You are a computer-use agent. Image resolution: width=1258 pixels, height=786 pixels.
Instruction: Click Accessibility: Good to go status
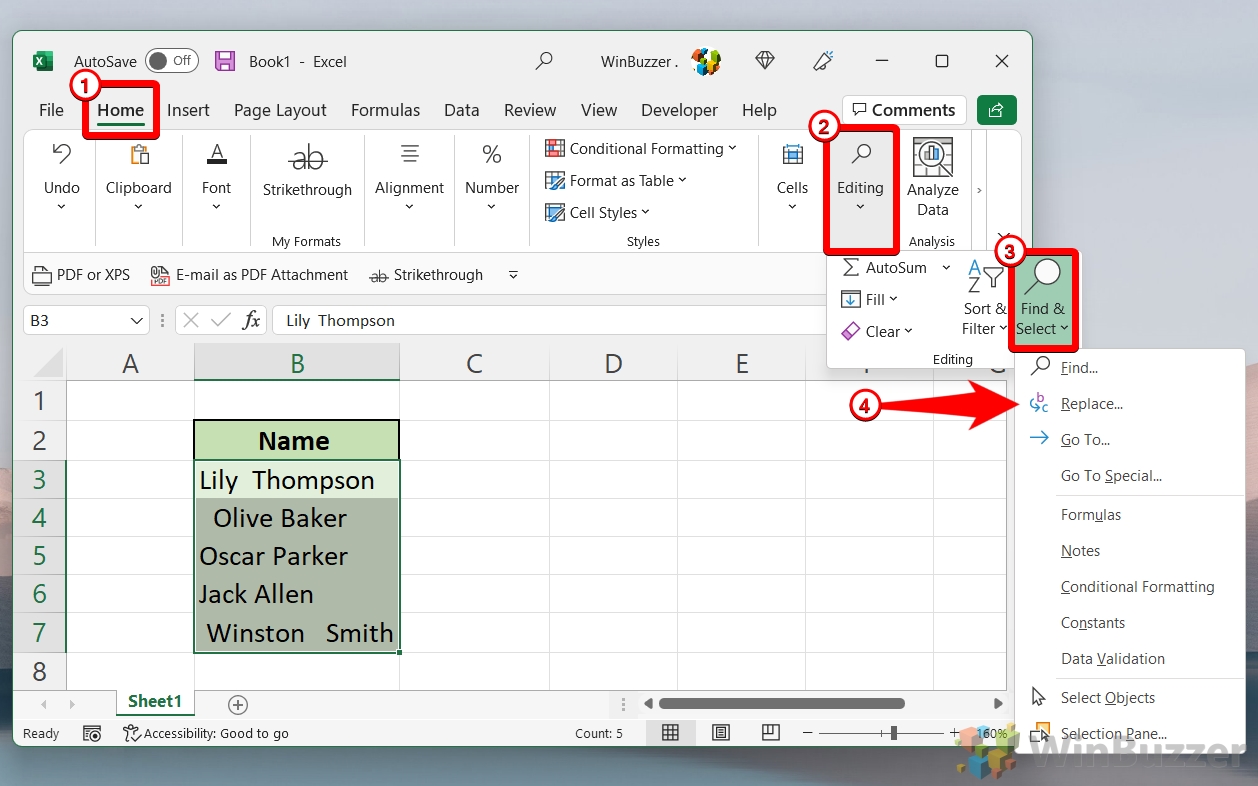(x=206, y=734)
